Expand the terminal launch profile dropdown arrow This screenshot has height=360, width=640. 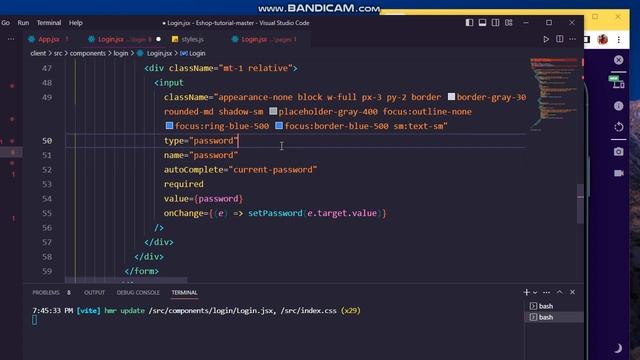point(535,293)
